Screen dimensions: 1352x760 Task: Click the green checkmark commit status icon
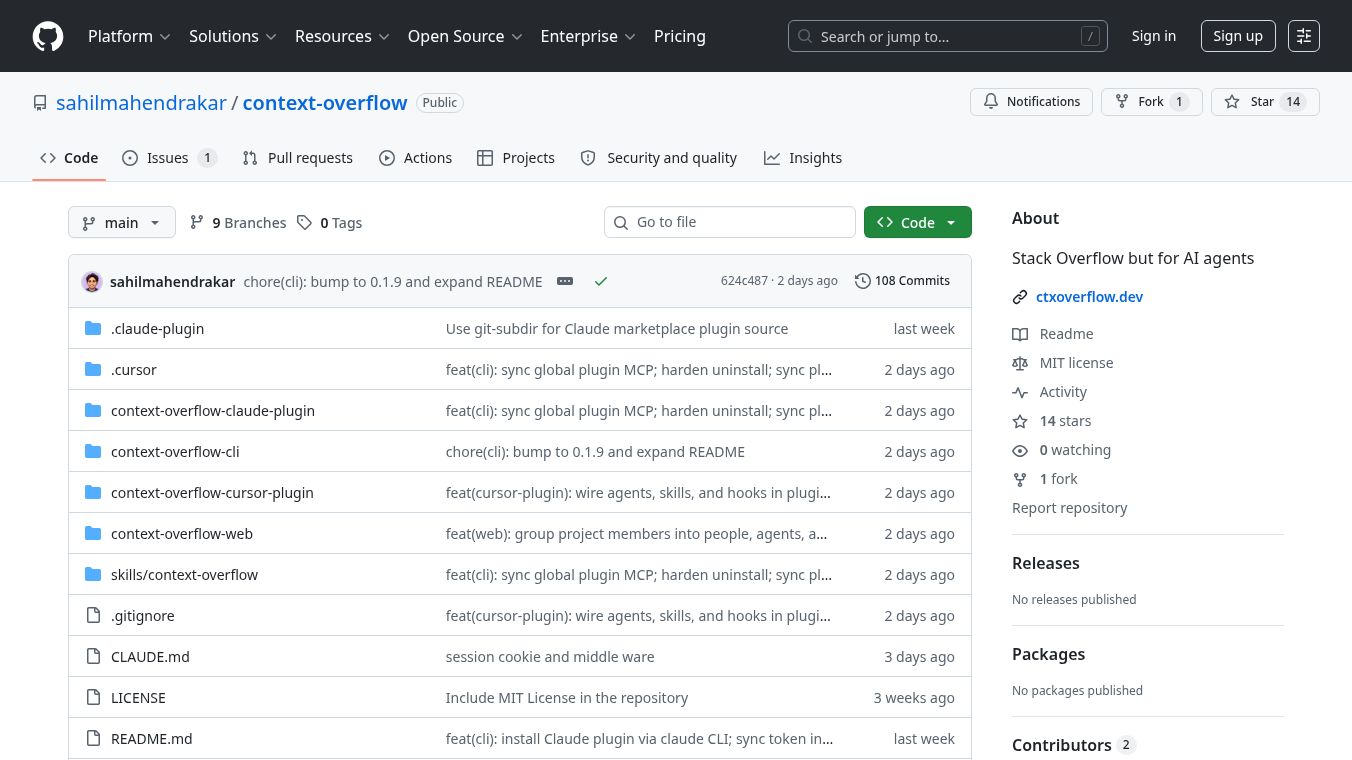[x=601, y=282]
